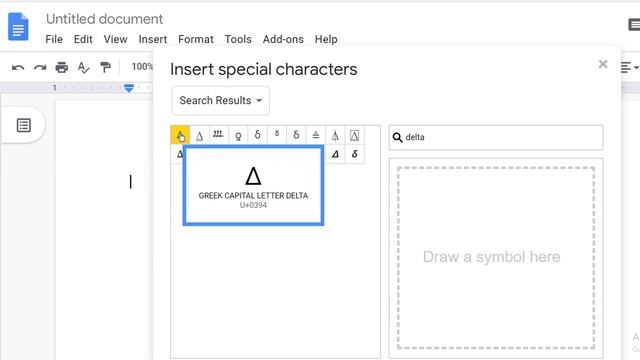Viewport: 640px width, 360px height.
Task: Open the Format menu
Action: point(196,39)
